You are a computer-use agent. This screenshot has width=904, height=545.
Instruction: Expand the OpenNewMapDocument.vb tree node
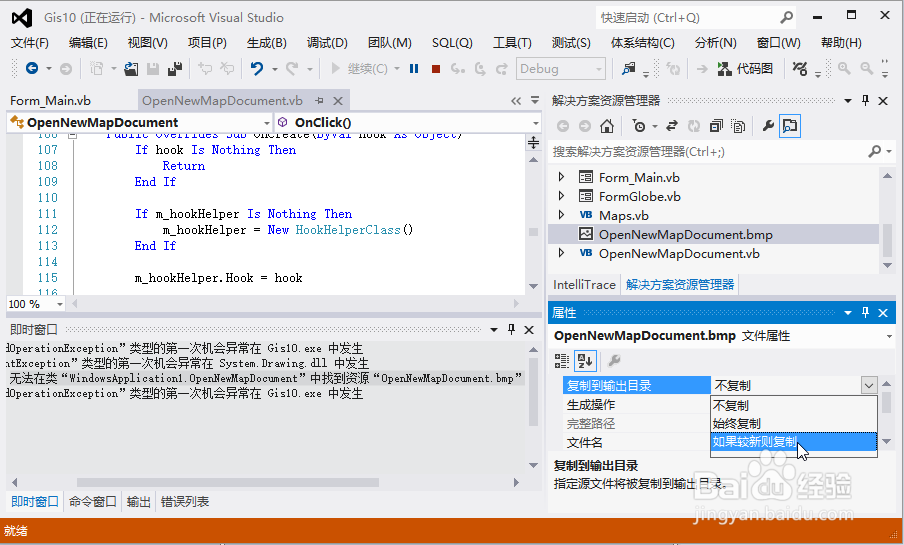click(x=561, y=253)
